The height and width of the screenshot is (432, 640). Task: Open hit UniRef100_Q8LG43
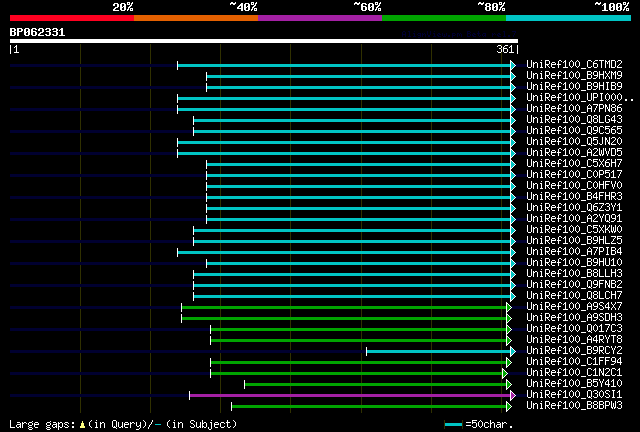pos(574,120)
